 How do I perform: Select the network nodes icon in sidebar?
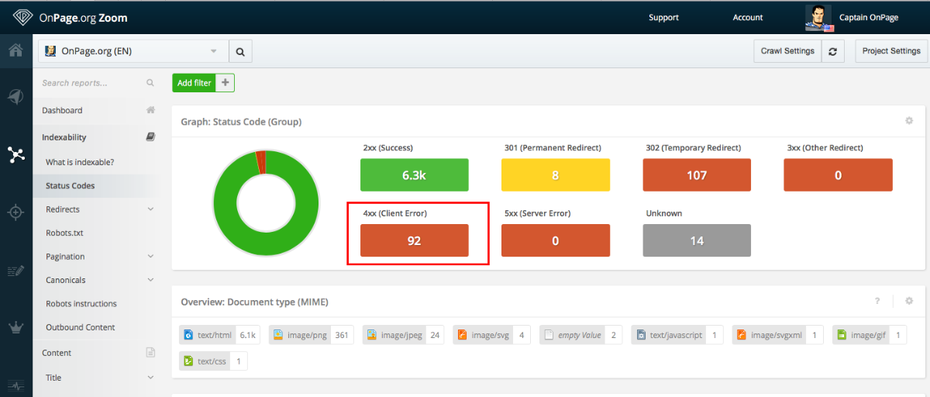pyautogui.click(x=16, y=154)
